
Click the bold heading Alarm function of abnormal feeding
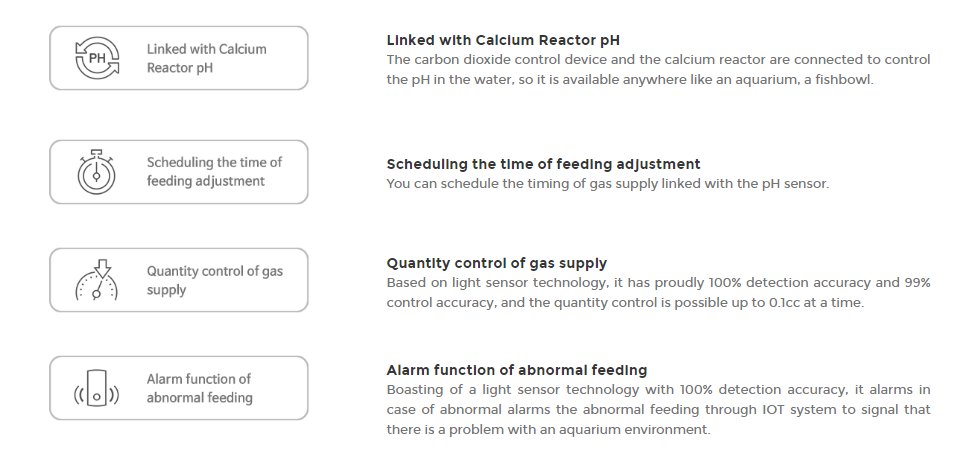point(517,370)
